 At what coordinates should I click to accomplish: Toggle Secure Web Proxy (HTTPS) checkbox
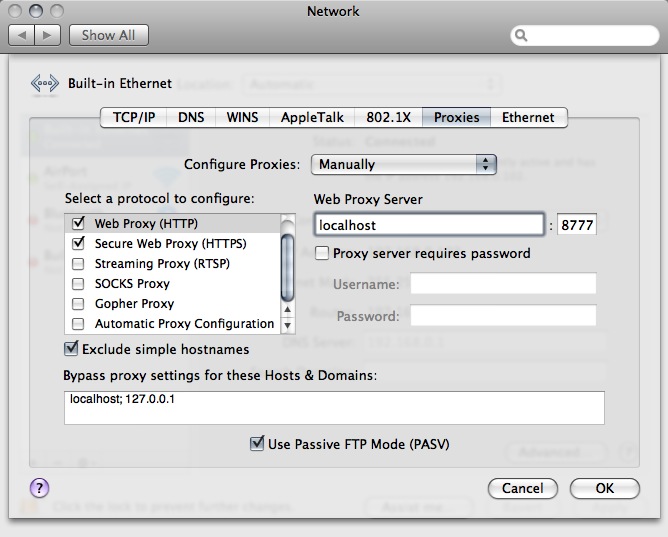[x=78, y=243]
